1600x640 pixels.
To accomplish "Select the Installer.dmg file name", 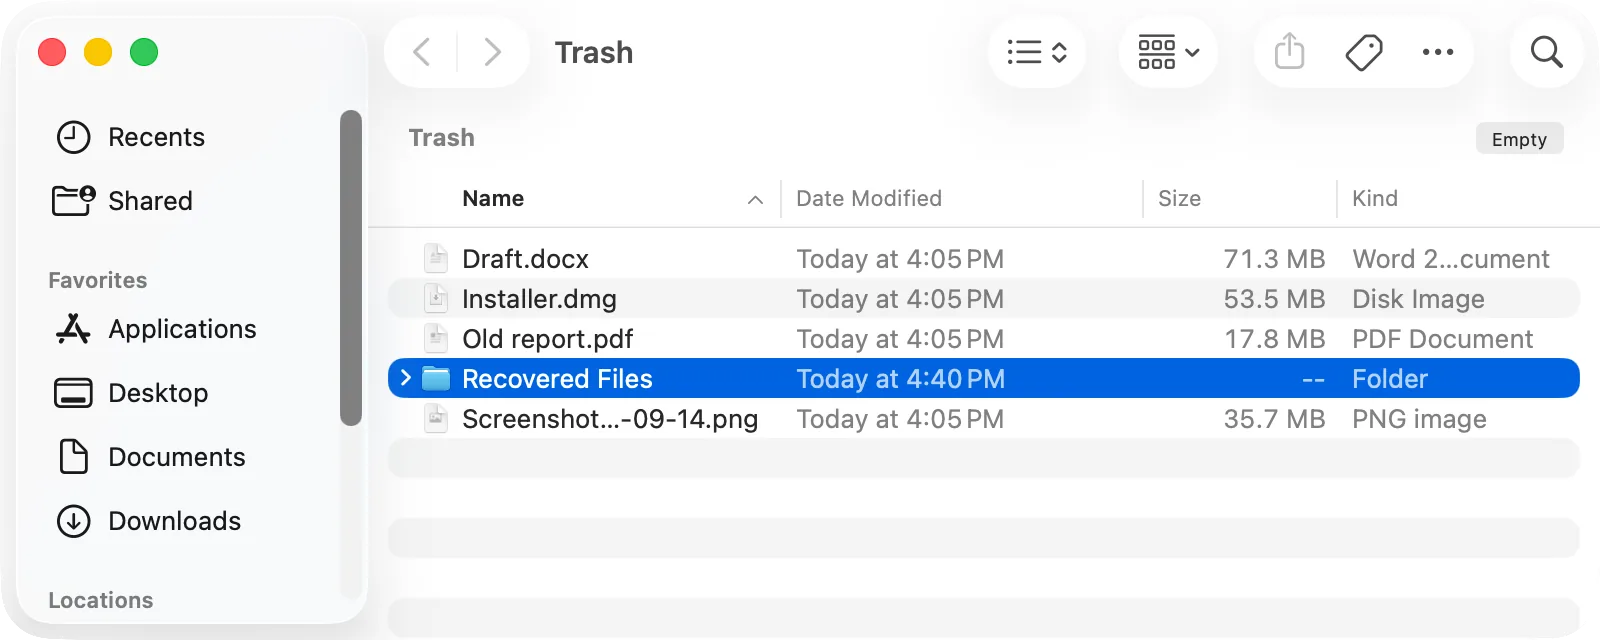I will [x=539, y=299].
